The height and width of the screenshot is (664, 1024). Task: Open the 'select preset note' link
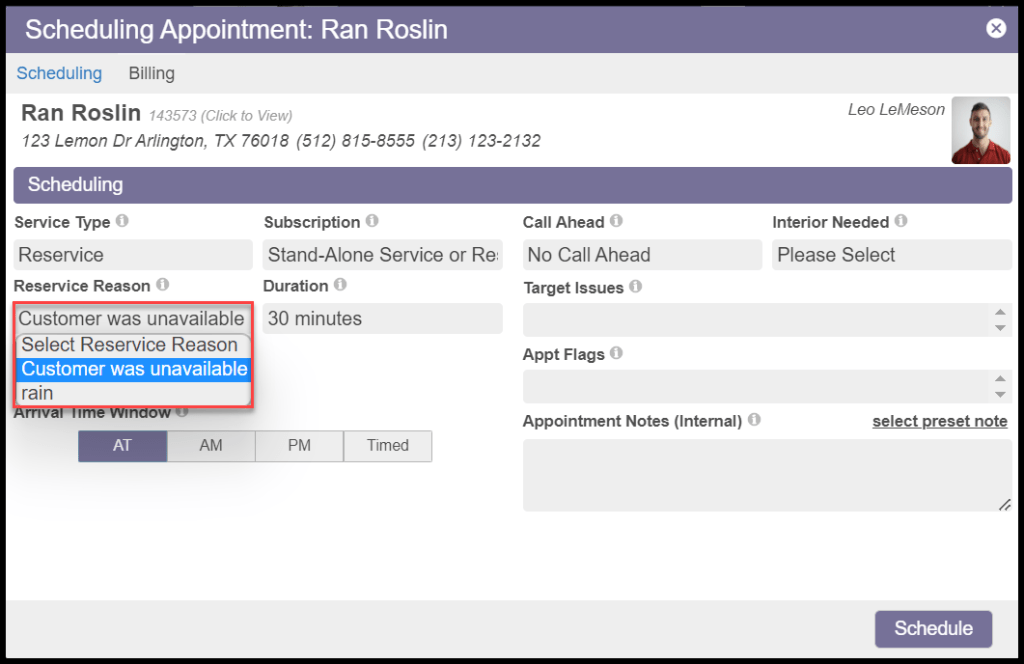(x=939, y=421)
